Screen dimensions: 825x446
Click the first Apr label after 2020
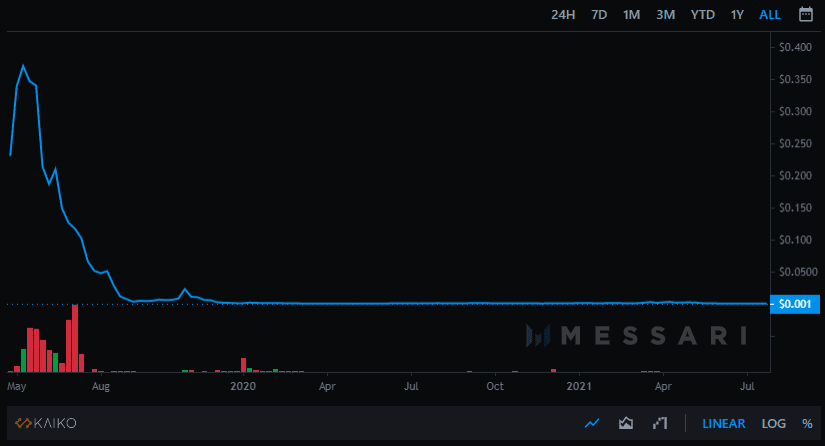(x=327, y=387)
